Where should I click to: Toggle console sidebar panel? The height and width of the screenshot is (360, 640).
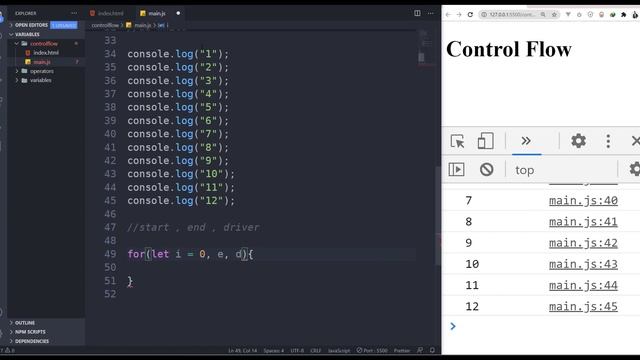pos(456,169)
